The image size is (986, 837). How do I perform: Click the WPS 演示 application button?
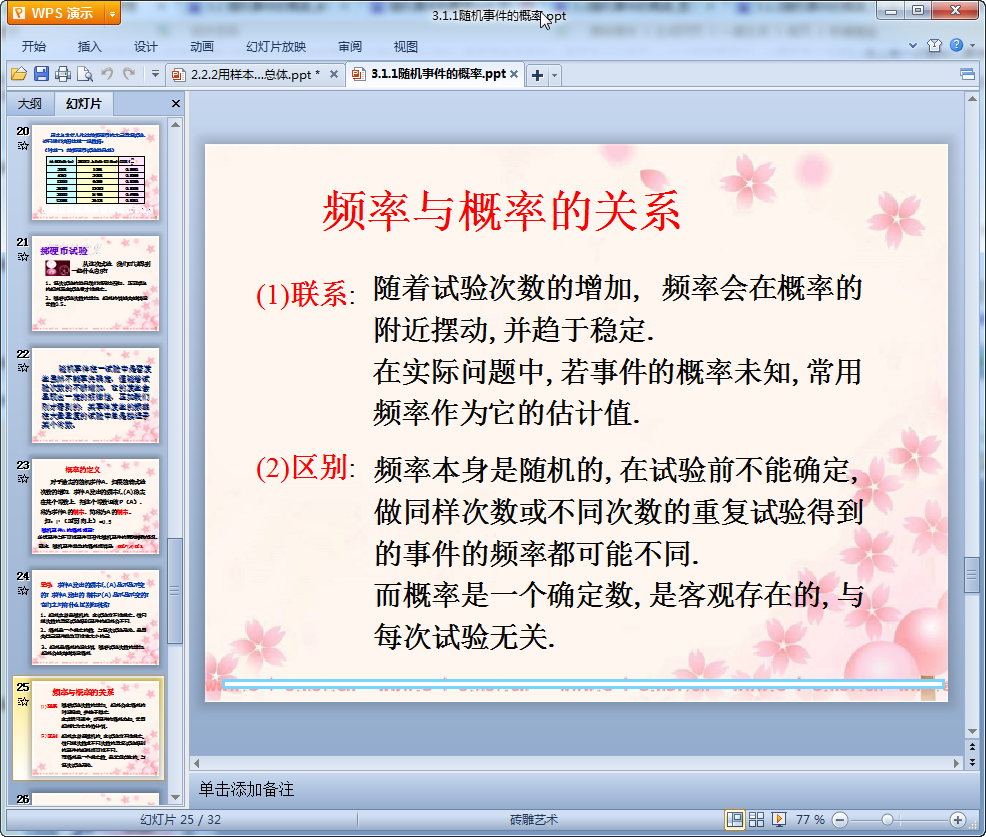tap(57, 13)
